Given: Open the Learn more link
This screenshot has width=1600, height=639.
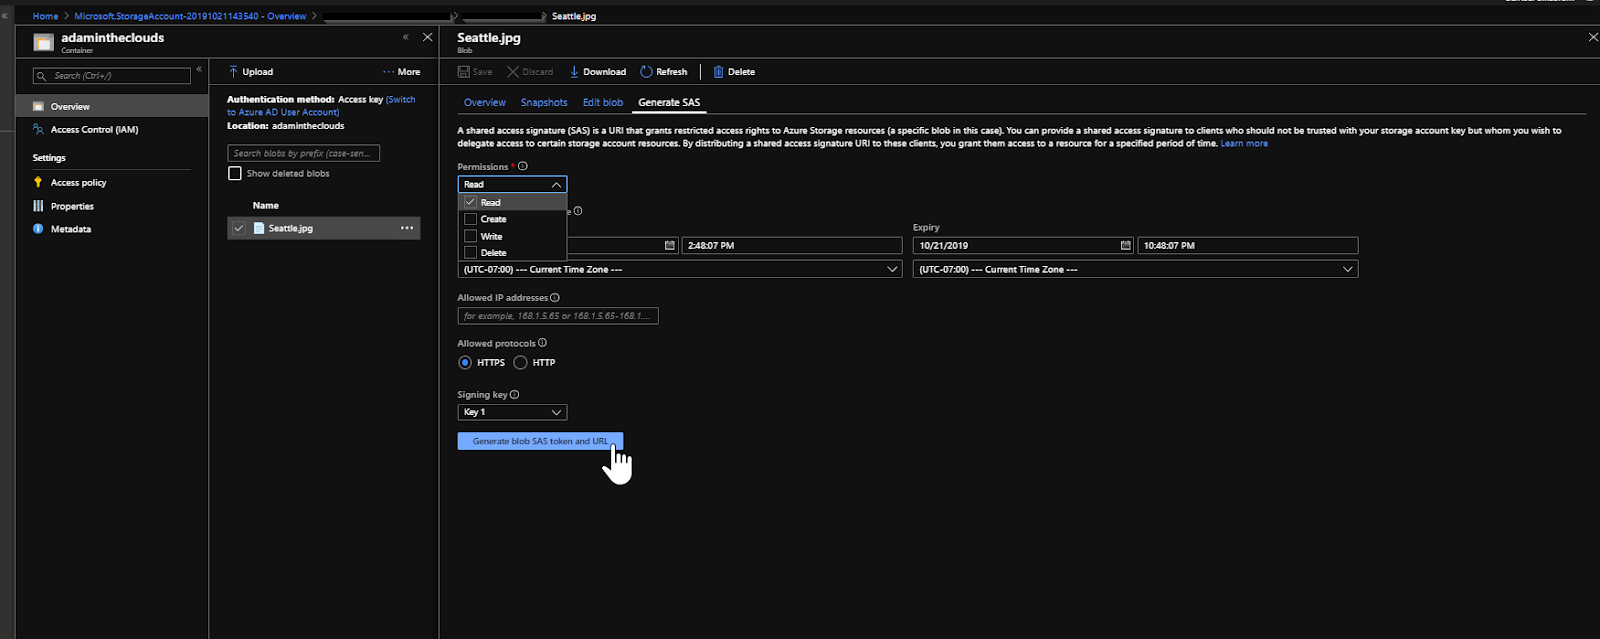Looking at the screenshot, I should [x=1244, y=144].
